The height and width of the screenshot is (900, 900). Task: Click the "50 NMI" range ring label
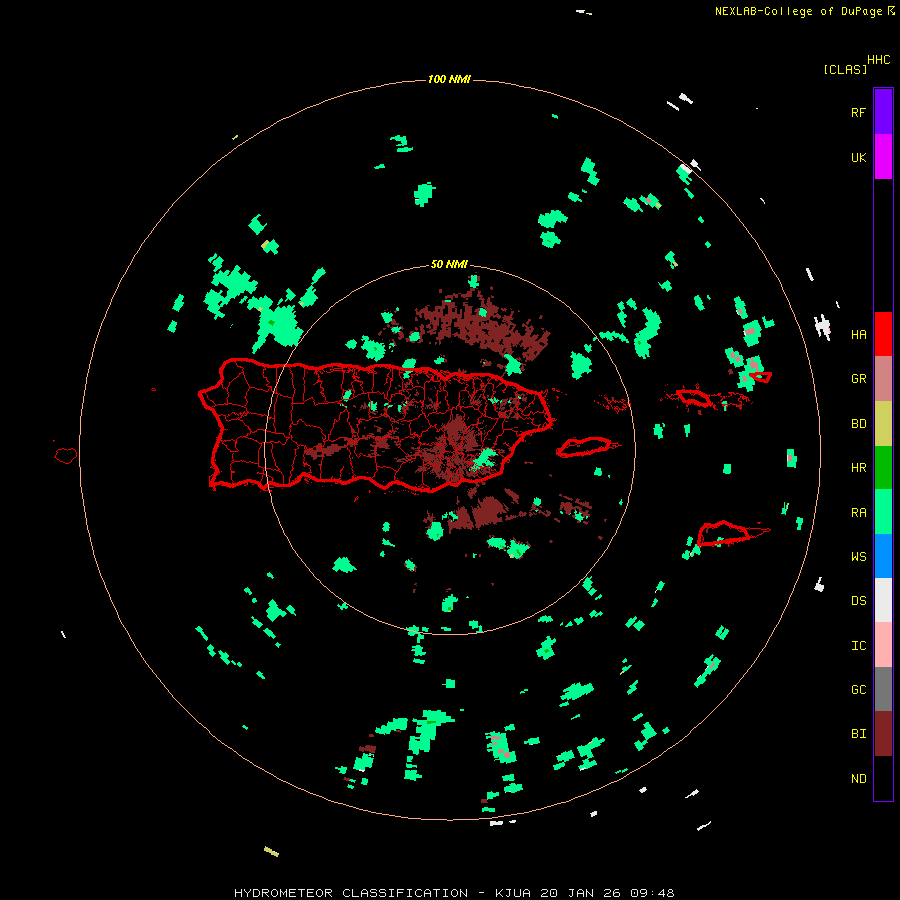point(449,265)
